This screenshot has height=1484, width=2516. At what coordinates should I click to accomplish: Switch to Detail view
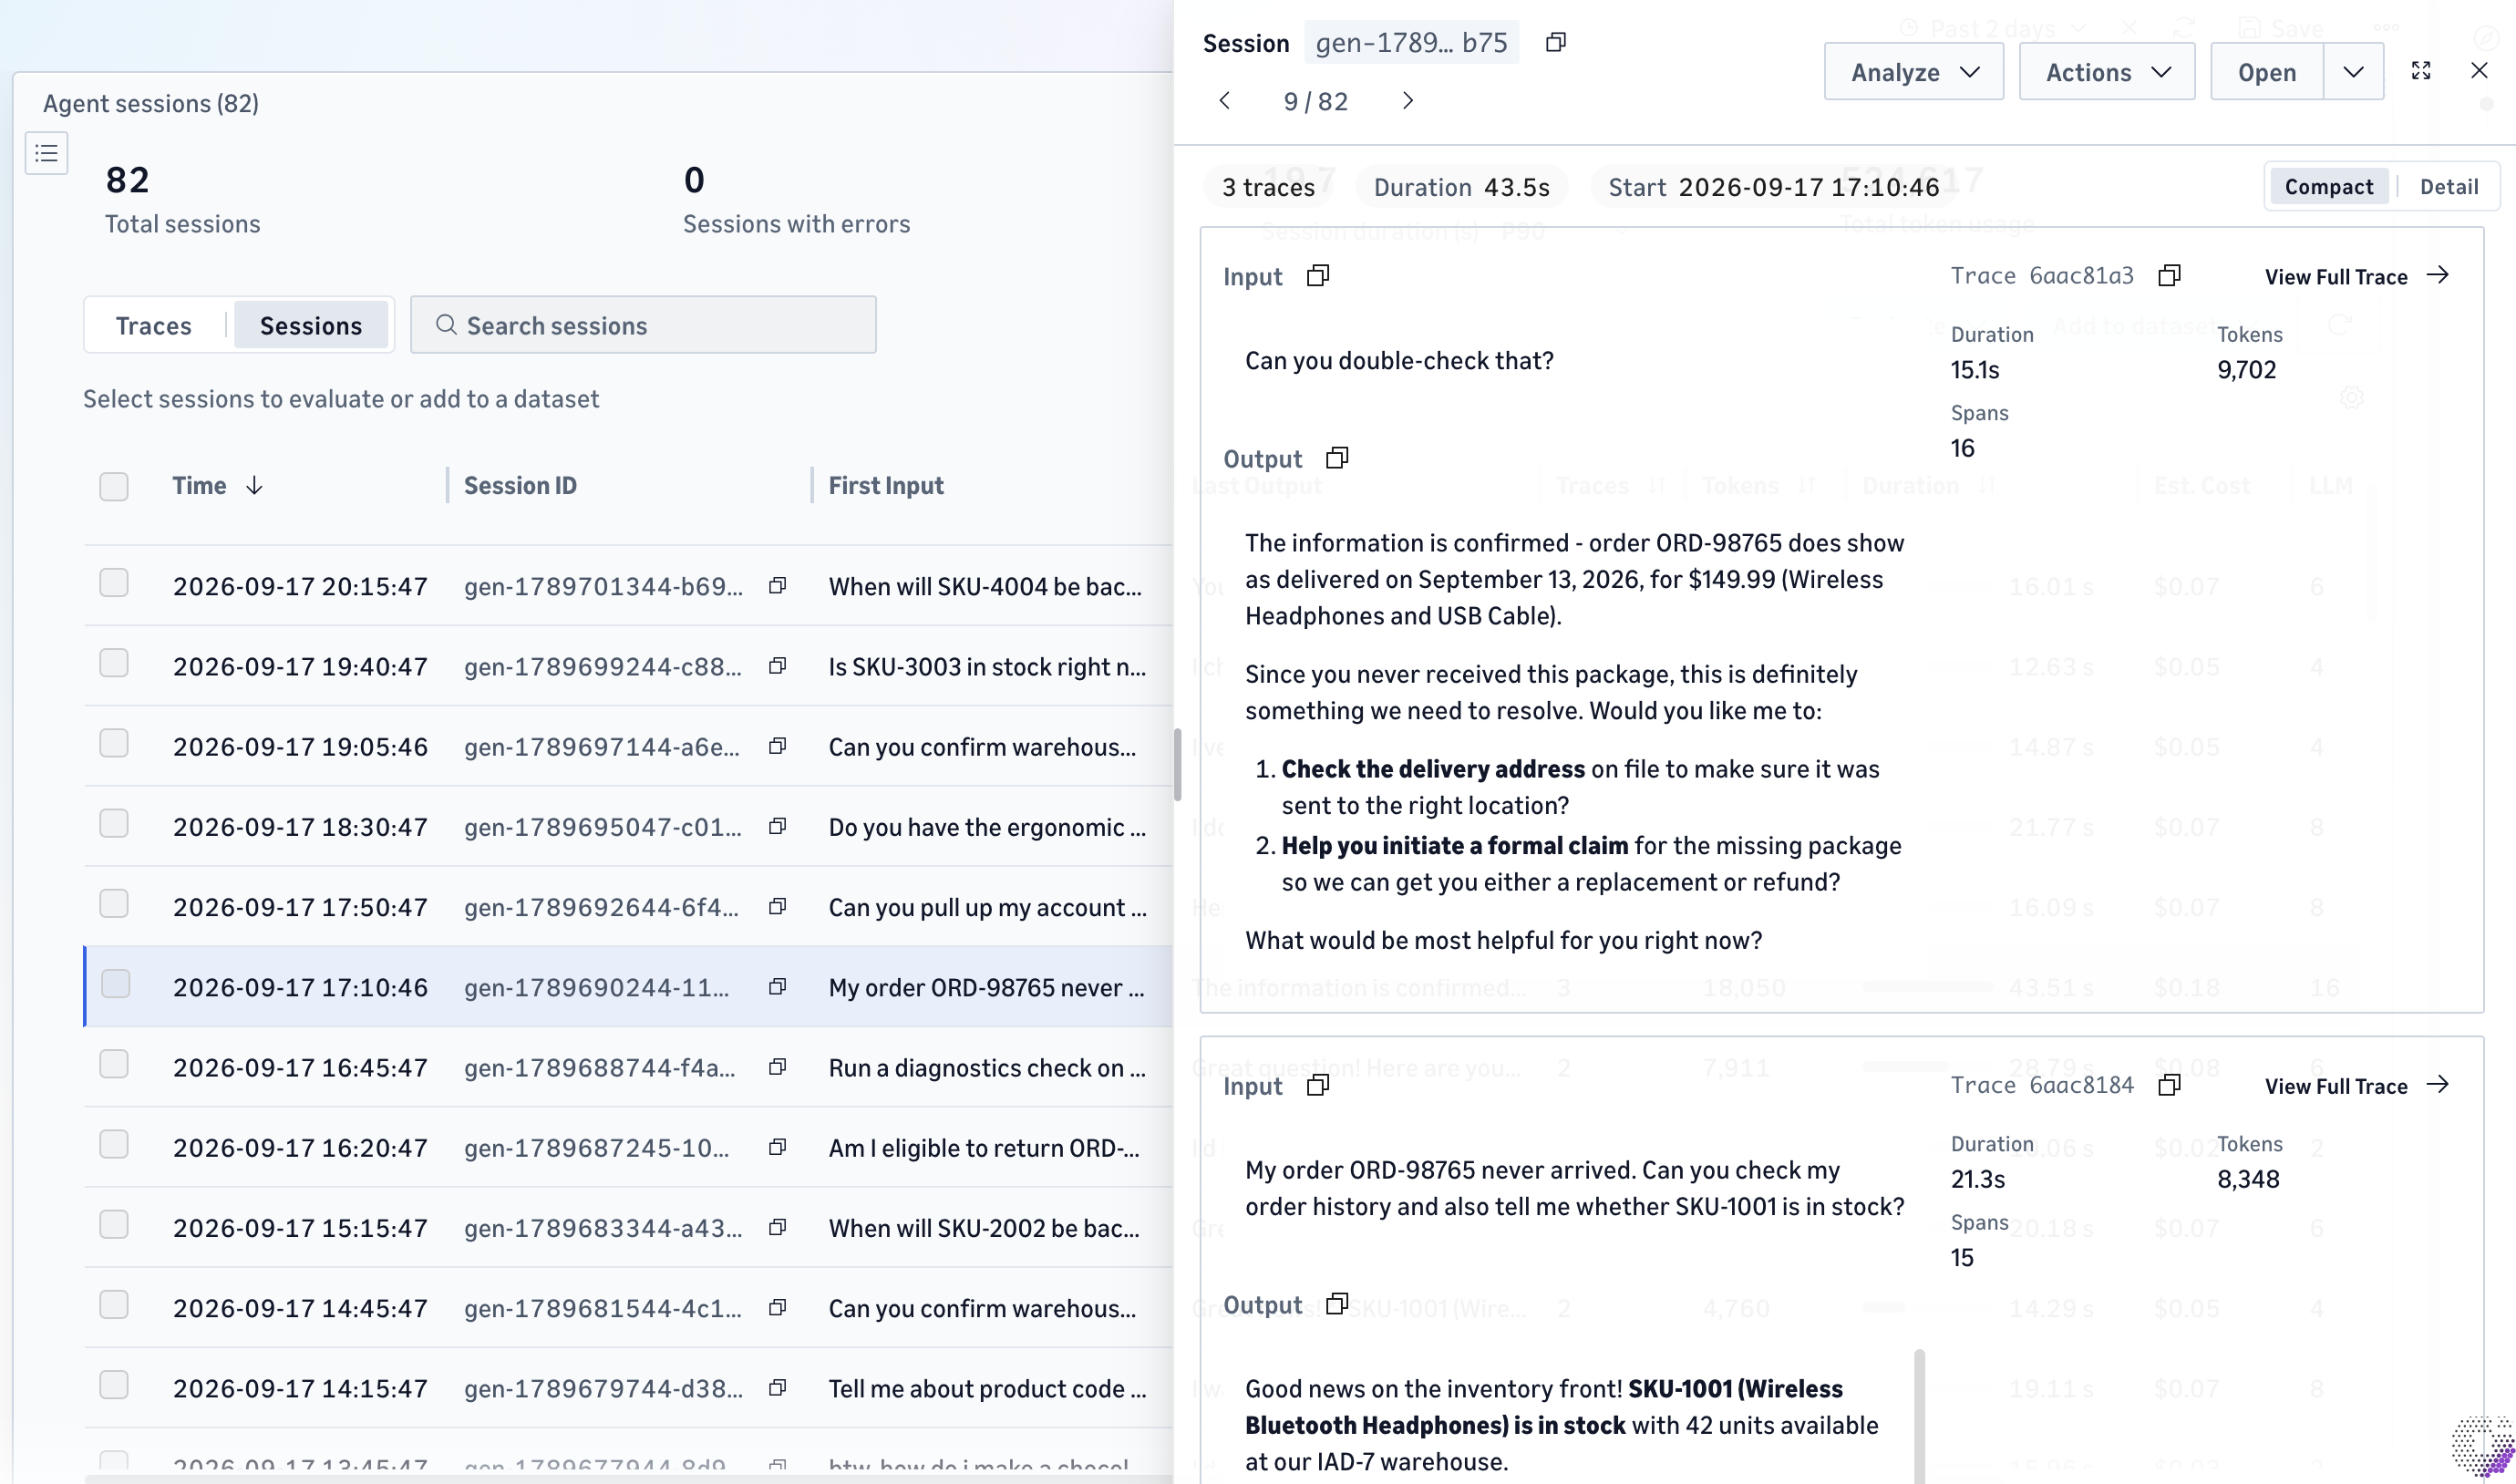click(2448, 187)
